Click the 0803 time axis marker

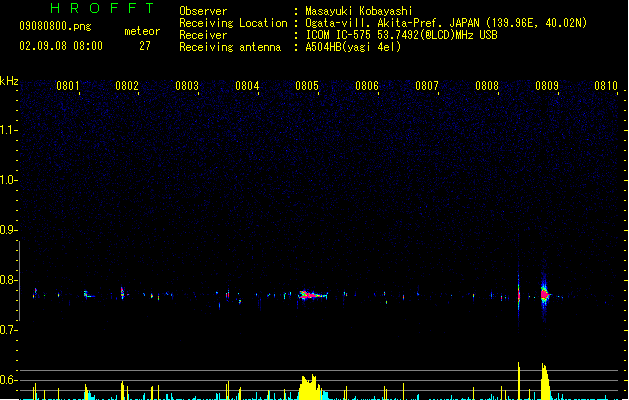pos(187,86)
